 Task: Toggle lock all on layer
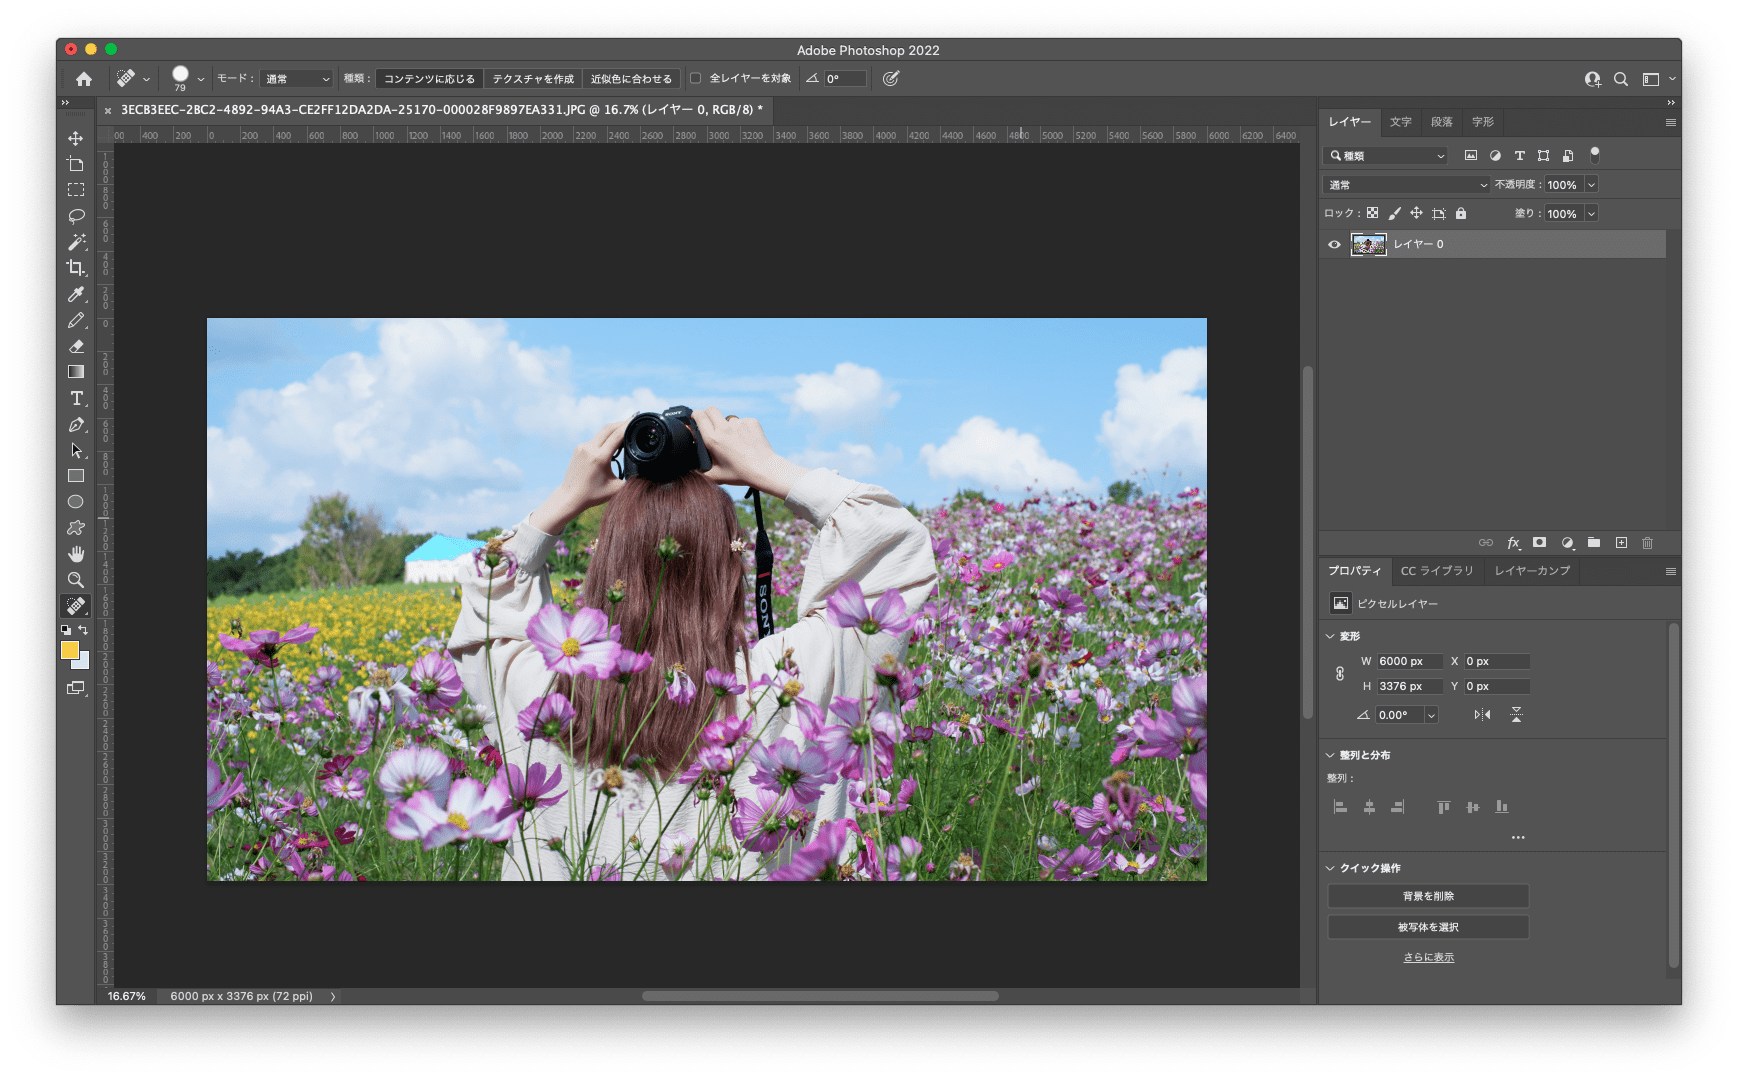tap(1461, 213)
